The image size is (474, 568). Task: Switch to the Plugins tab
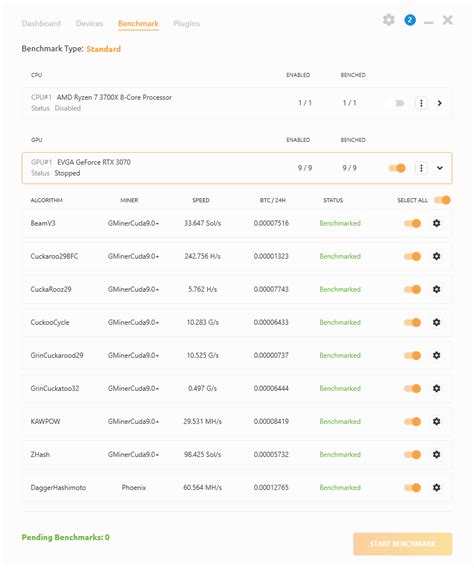(x=186, y=24)
